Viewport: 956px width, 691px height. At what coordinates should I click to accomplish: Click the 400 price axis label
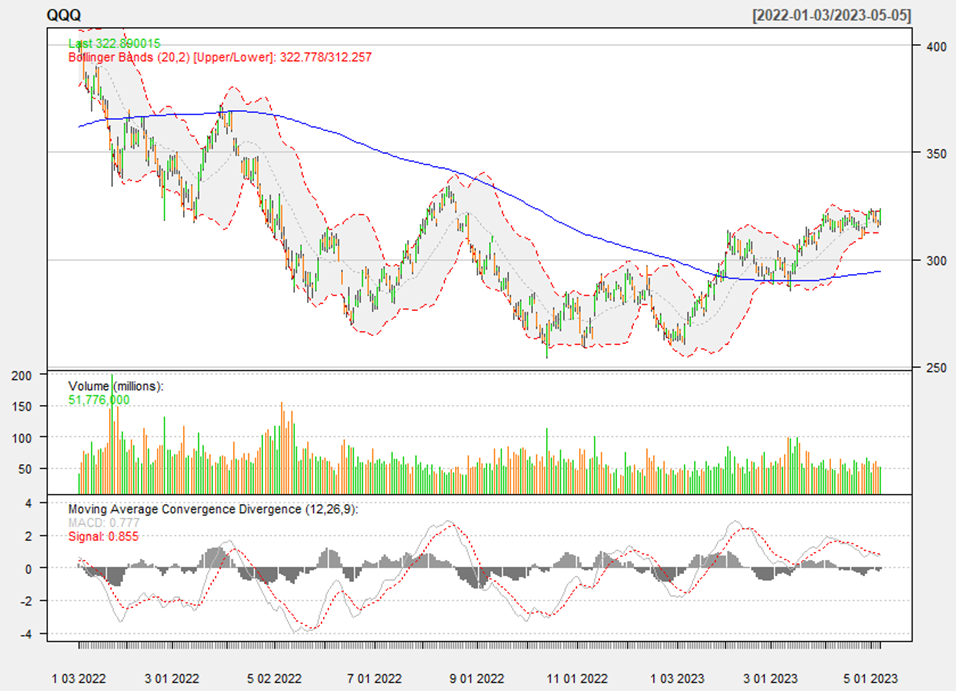[936, 46]
